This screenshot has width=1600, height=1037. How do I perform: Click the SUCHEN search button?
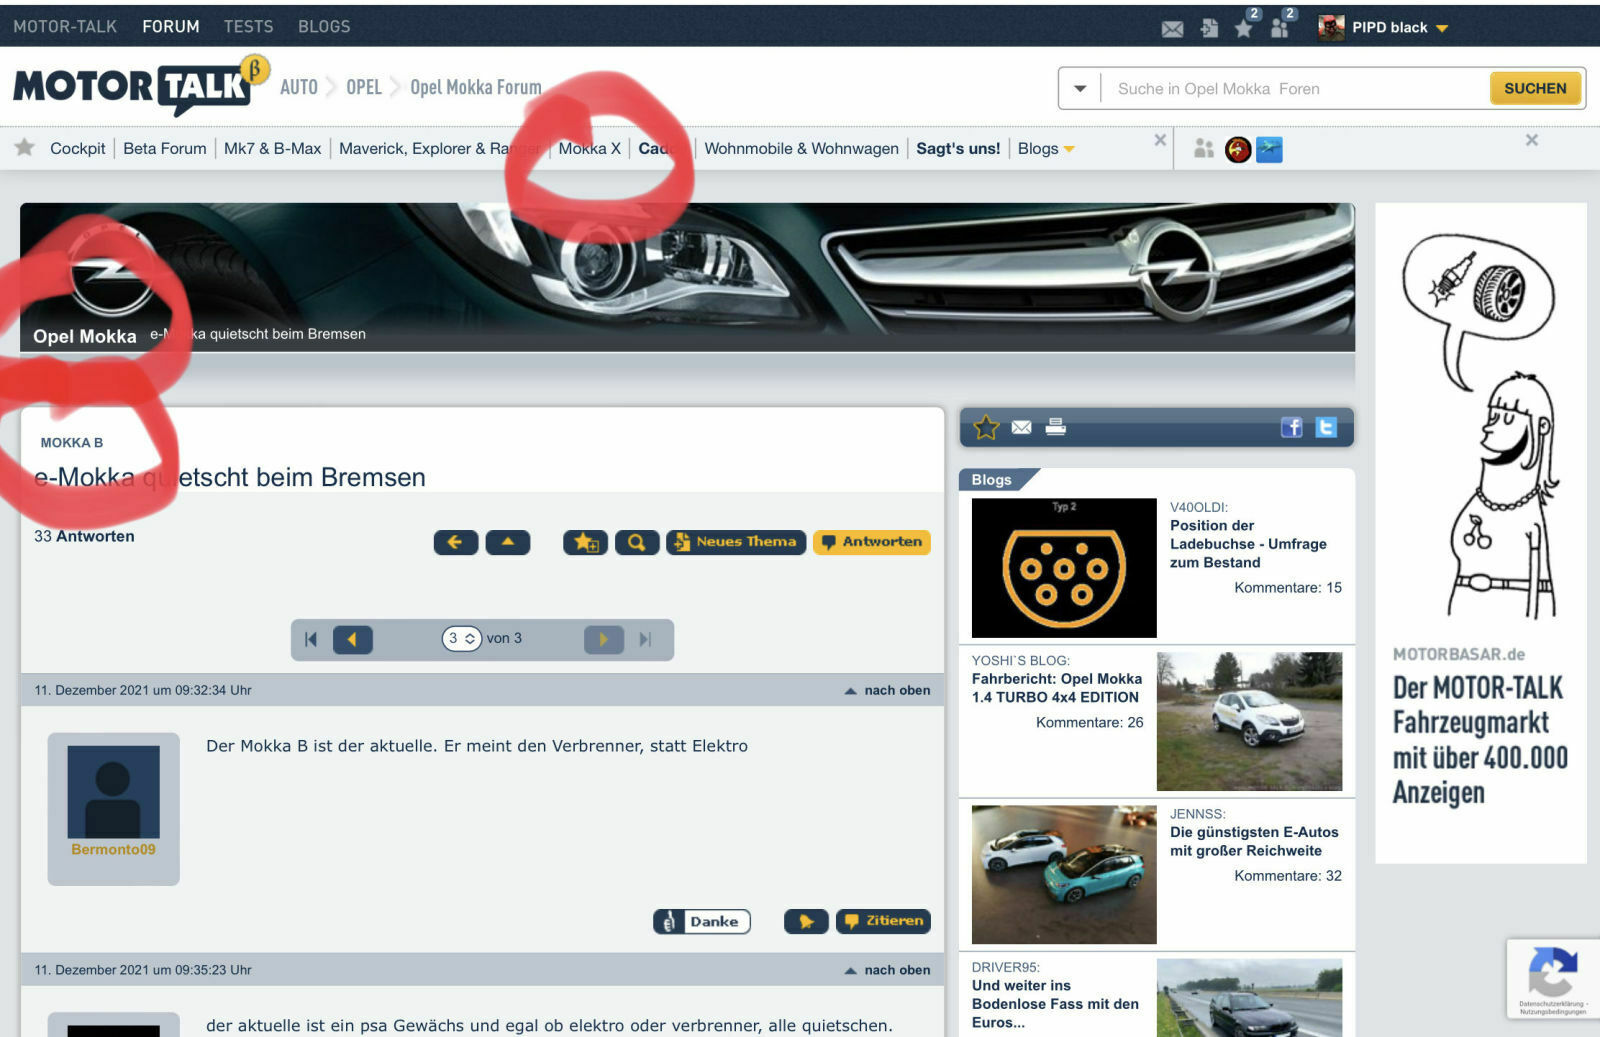(1535, 88)
